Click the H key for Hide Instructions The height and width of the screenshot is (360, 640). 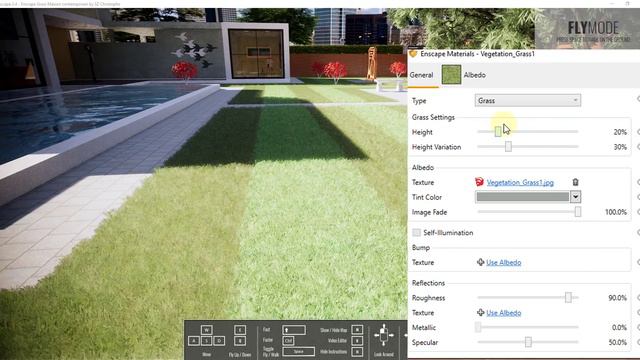357,351
